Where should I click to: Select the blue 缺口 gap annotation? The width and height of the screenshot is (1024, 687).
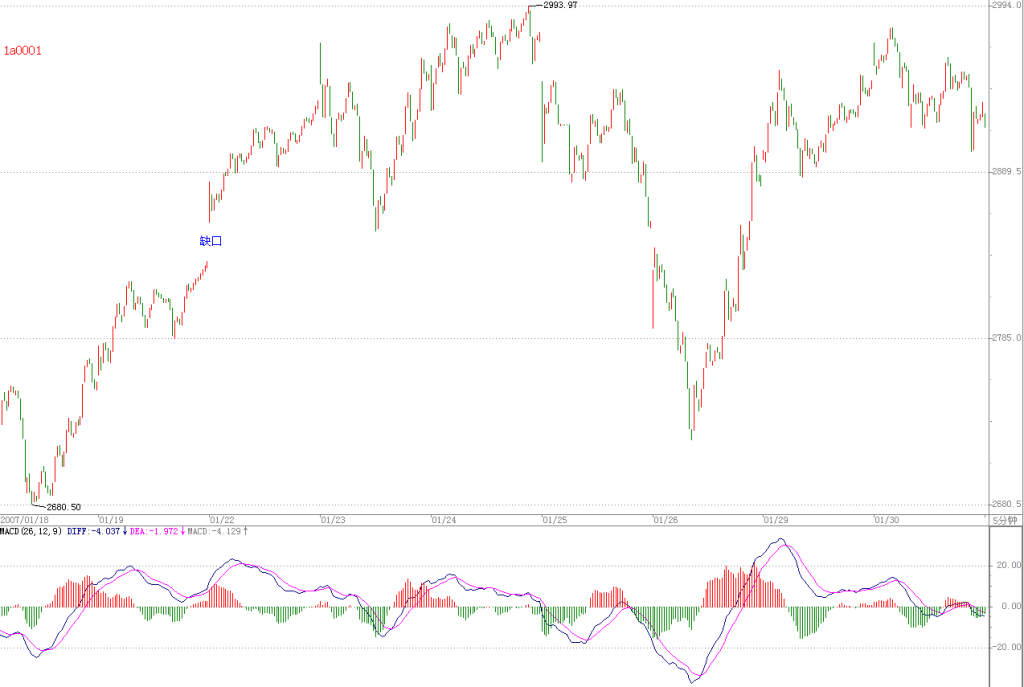211,241
